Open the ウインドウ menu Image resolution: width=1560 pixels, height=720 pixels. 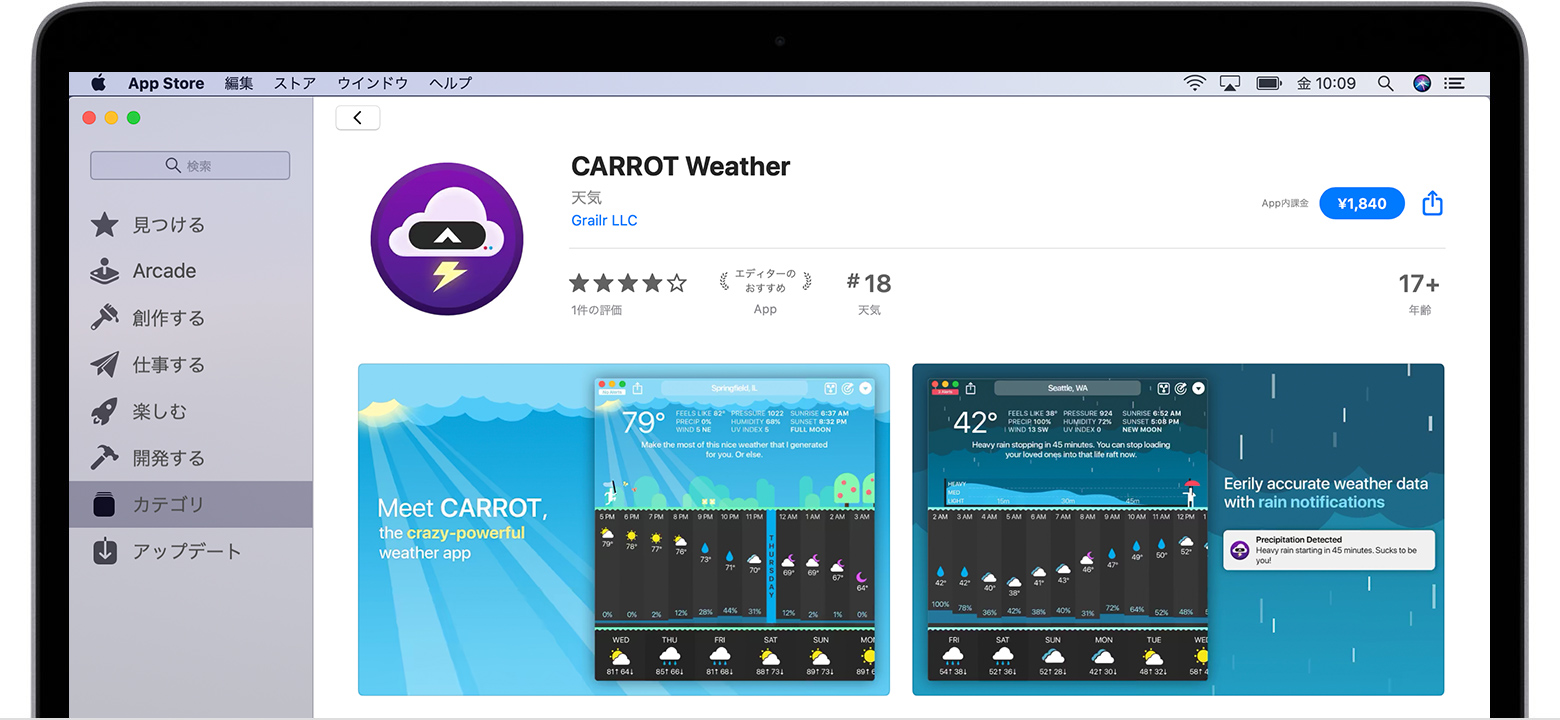click(x=373, y=83)
